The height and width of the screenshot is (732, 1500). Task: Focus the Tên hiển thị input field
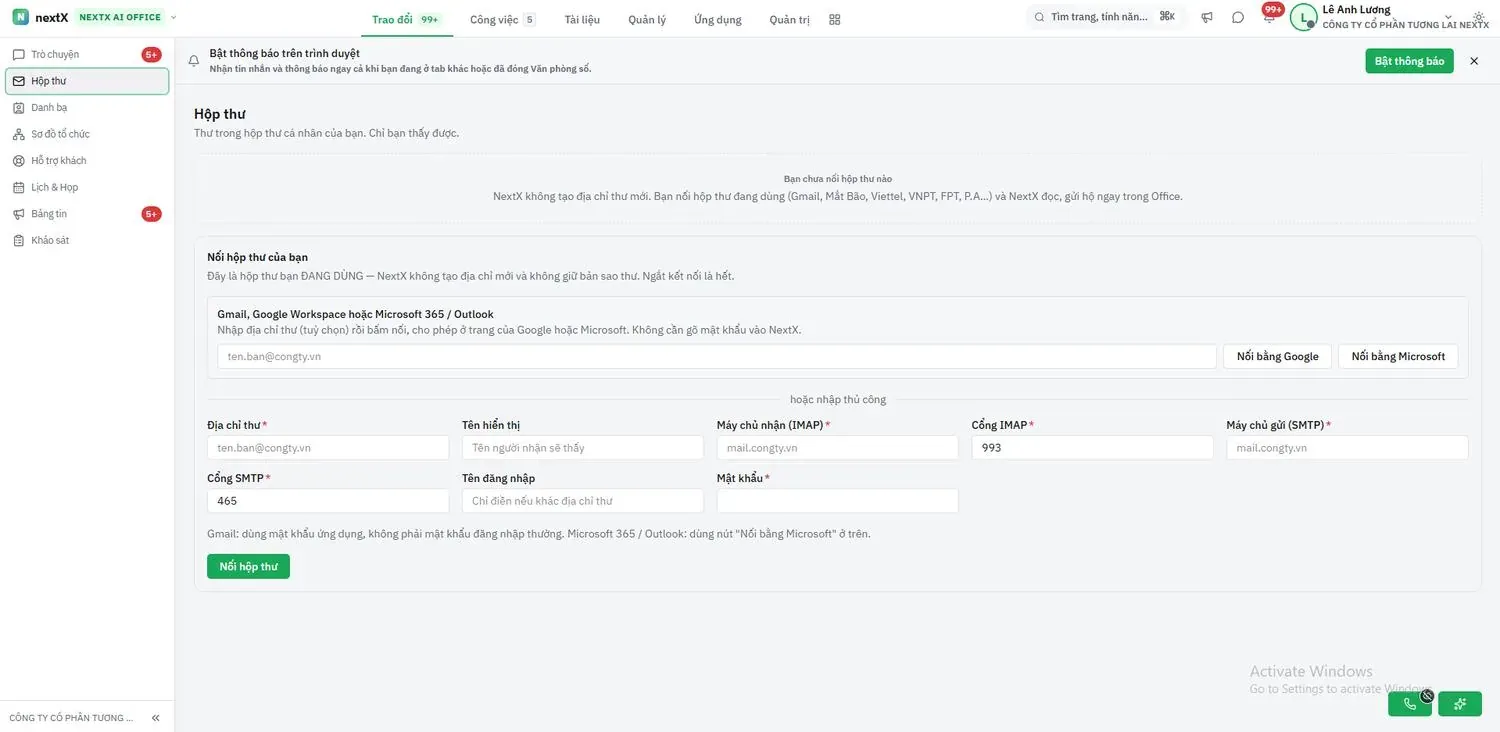(583, 448)
